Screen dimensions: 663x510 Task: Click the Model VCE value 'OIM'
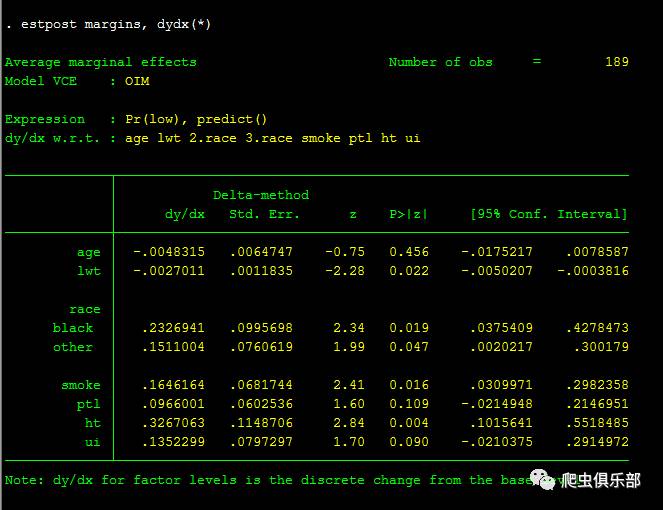point(137,81)
